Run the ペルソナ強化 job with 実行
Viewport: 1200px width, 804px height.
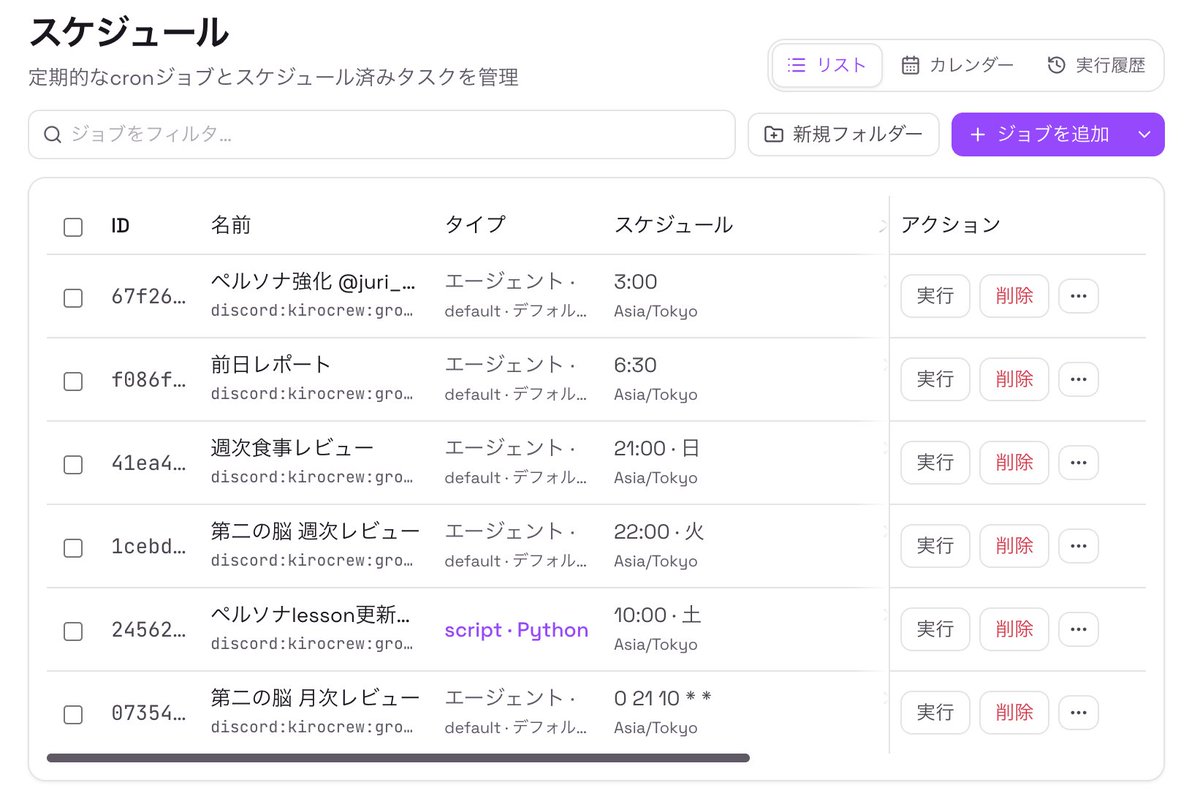[x=935, y=296]
